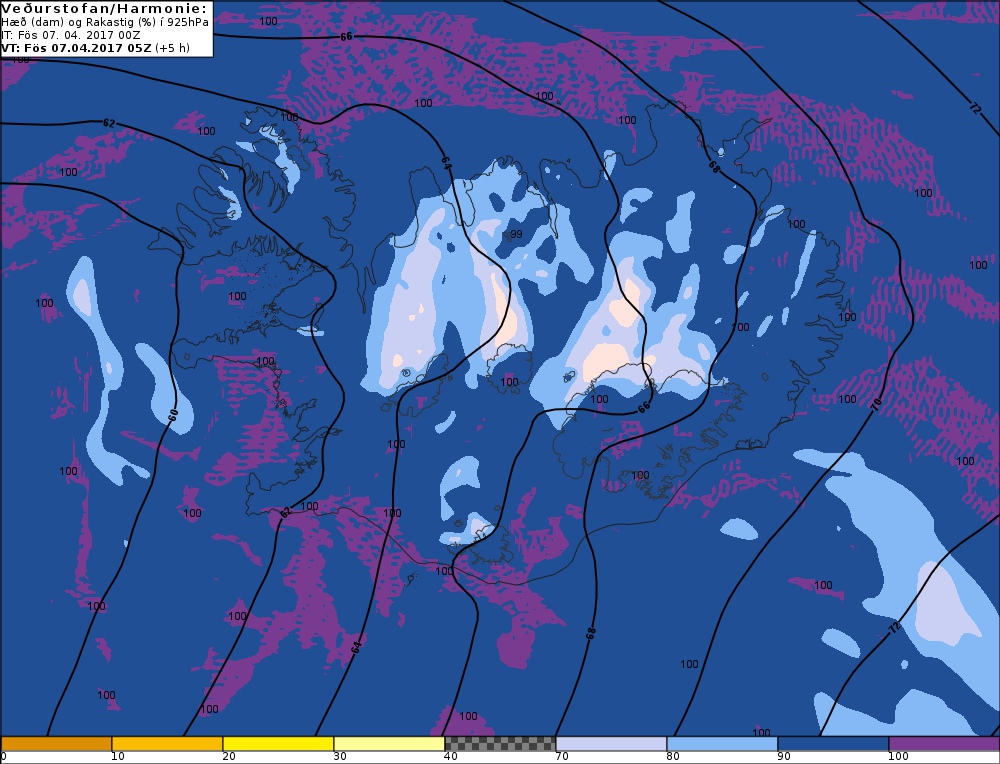The width and height of the screenshot is (1000, 764).
Task: Select the bright yellow 20–30 legend swatch
Action: (x=278, y=744)
